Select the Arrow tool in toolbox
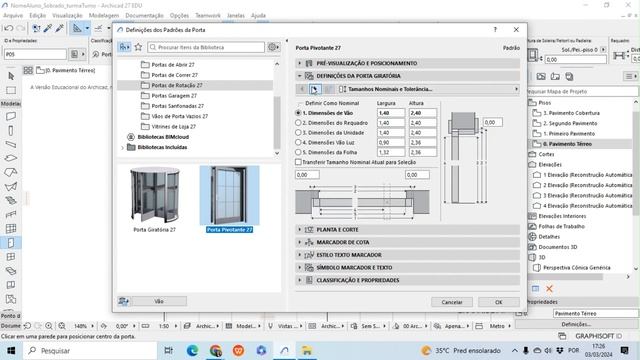Screen dimensions: 640x360 (x=11, y=76)
